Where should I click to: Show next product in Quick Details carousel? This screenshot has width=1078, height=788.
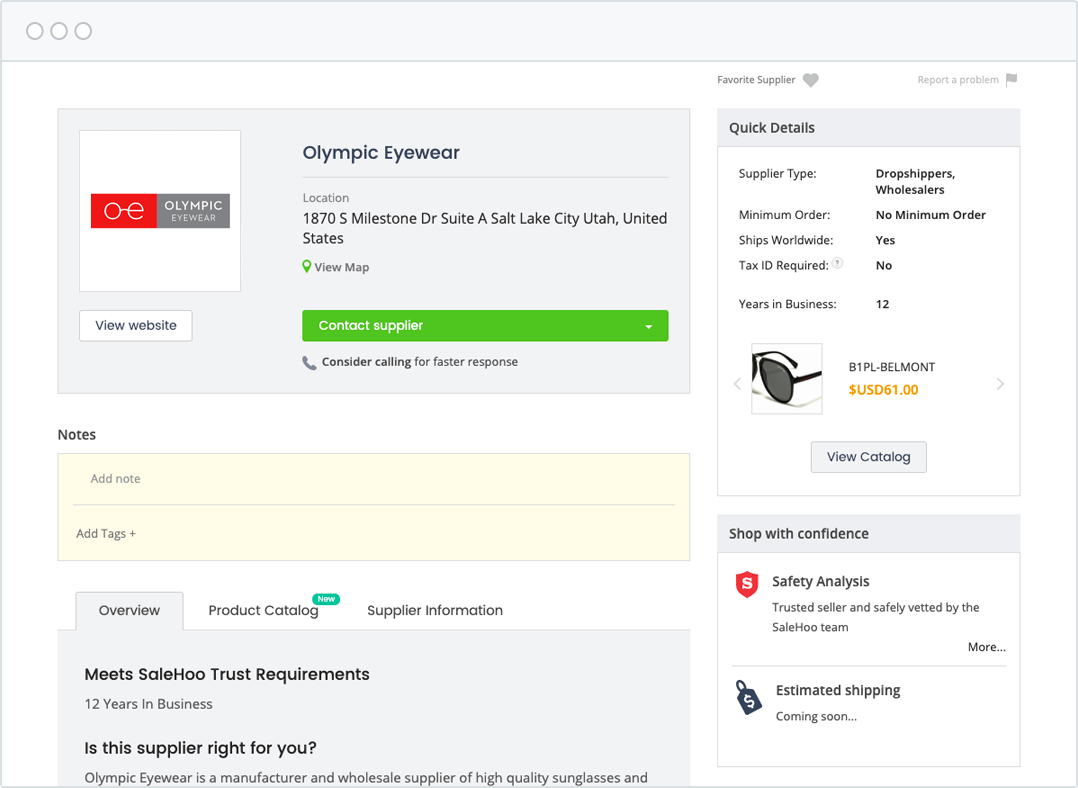coord(1000,384)
